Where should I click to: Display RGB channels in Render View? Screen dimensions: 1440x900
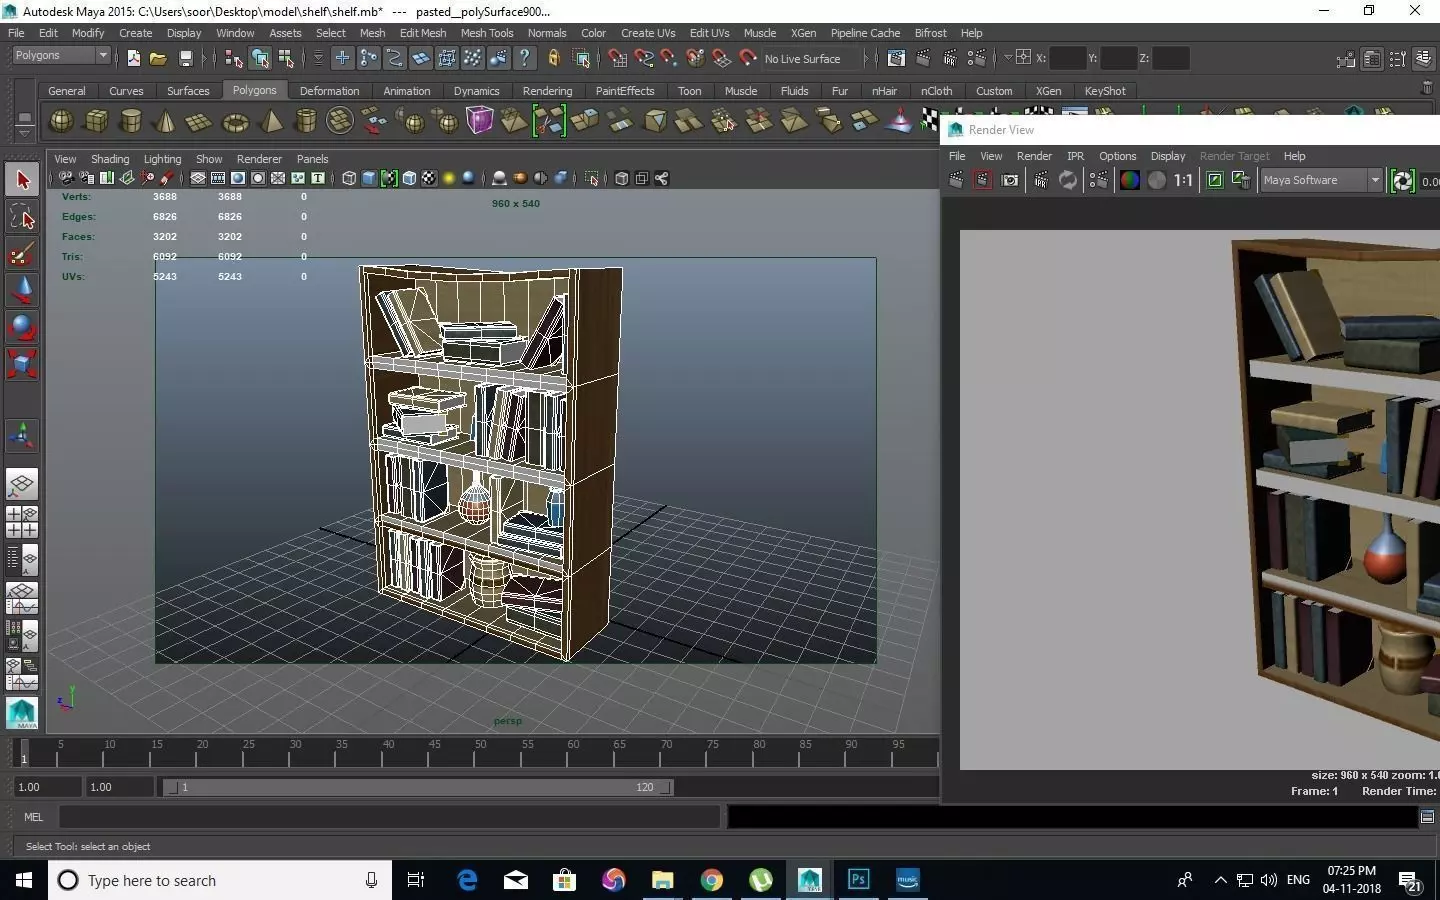[1130, 180]
